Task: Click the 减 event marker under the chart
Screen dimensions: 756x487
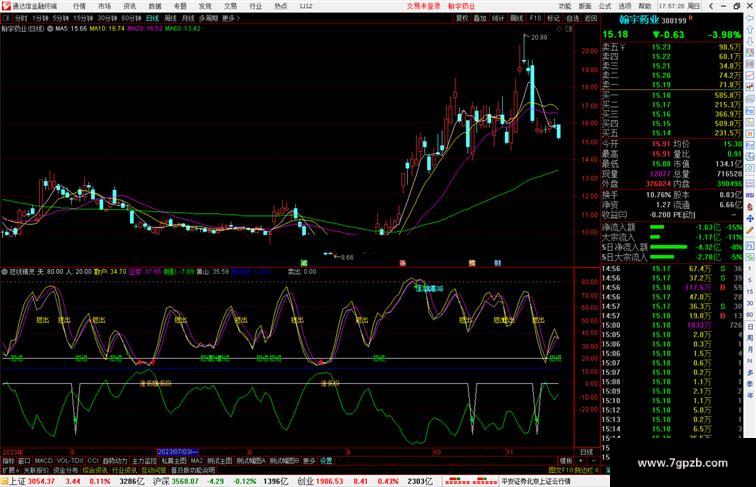Action: point(304,263)
